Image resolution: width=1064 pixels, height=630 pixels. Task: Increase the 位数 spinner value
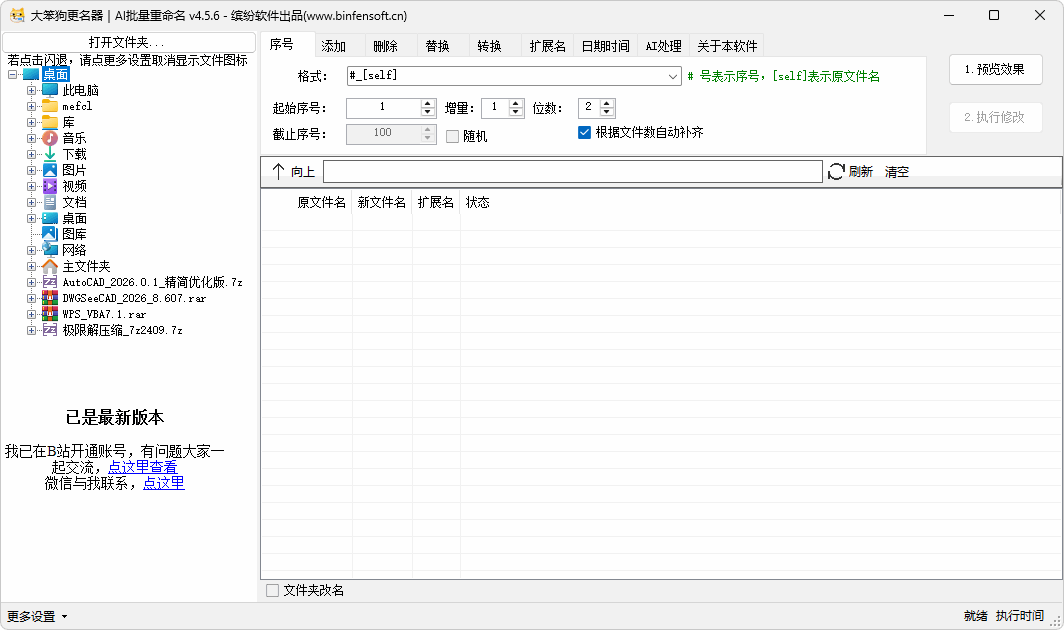point(607,103)
